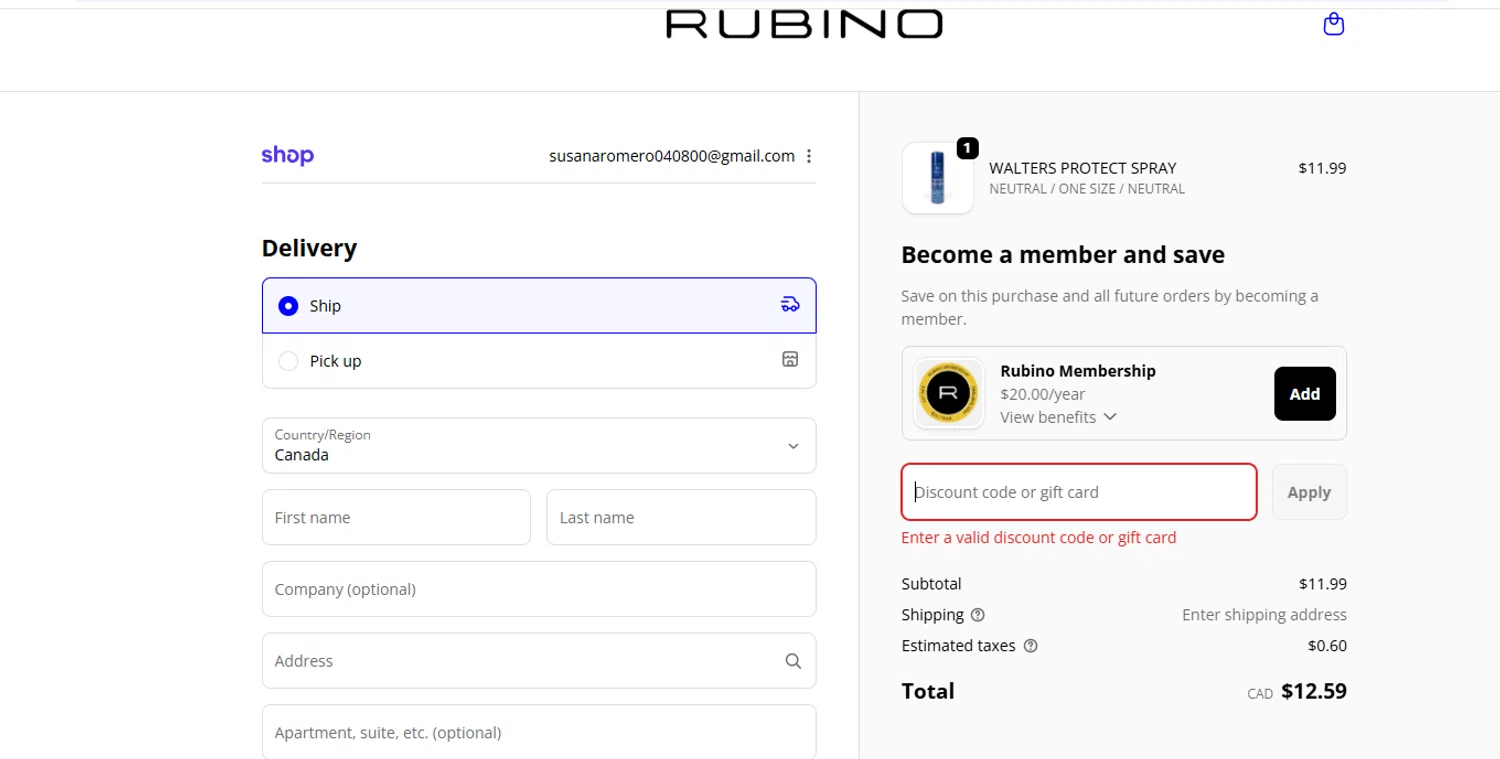
Task: Focus the Address field
Action: (x=539, y=661)
